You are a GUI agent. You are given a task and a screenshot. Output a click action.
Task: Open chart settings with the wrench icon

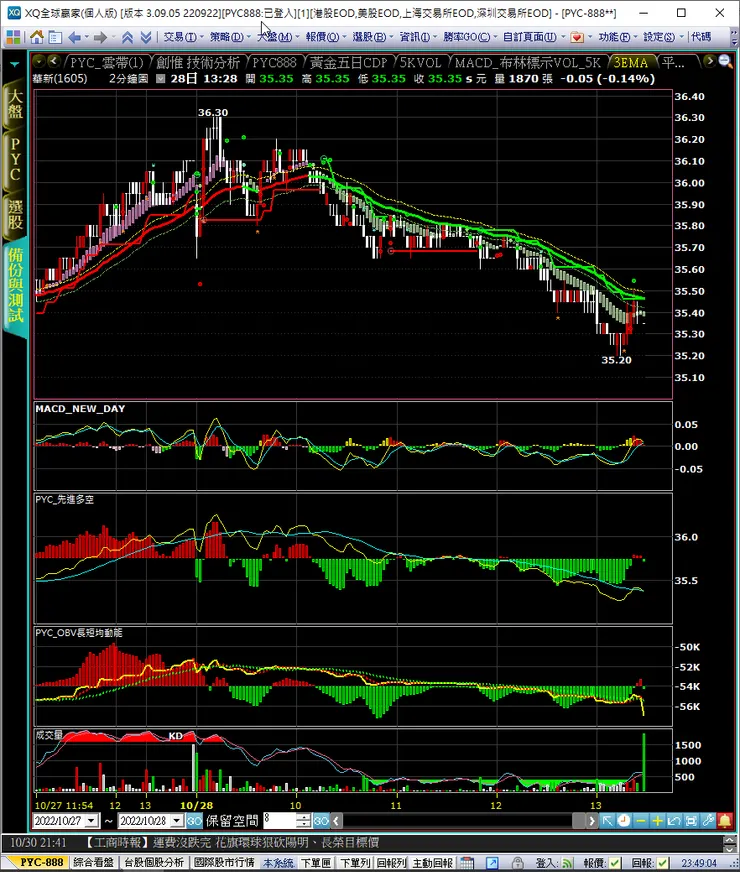[708, 820]
